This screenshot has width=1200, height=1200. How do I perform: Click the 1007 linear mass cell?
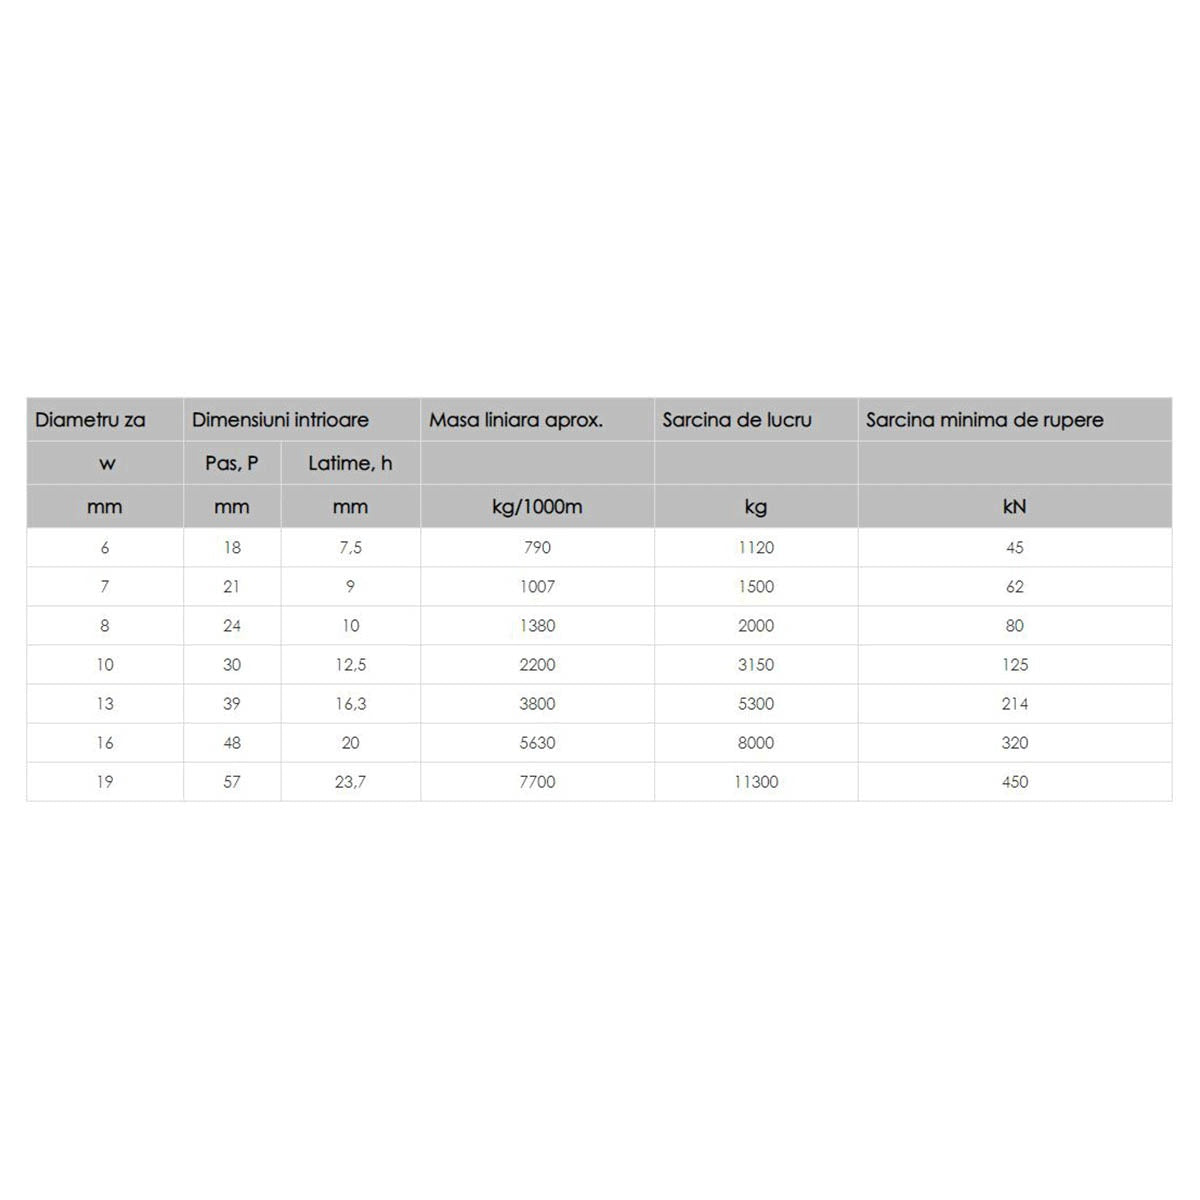click(537, 587)
